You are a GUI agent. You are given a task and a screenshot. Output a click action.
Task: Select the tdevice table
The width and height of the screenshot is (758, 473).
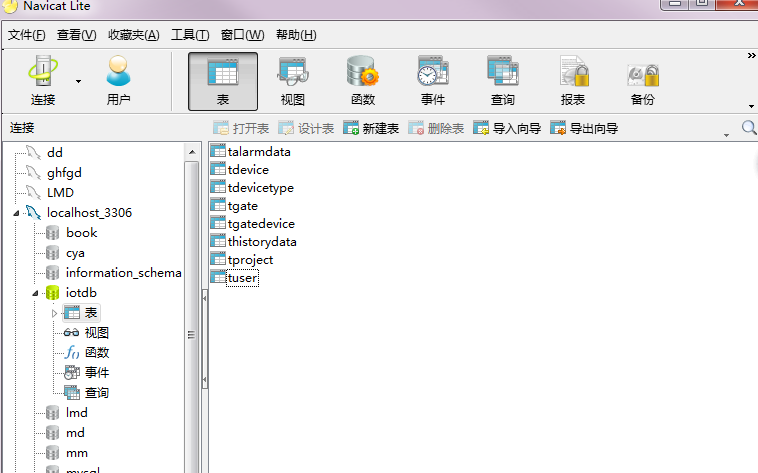[248, 170]
